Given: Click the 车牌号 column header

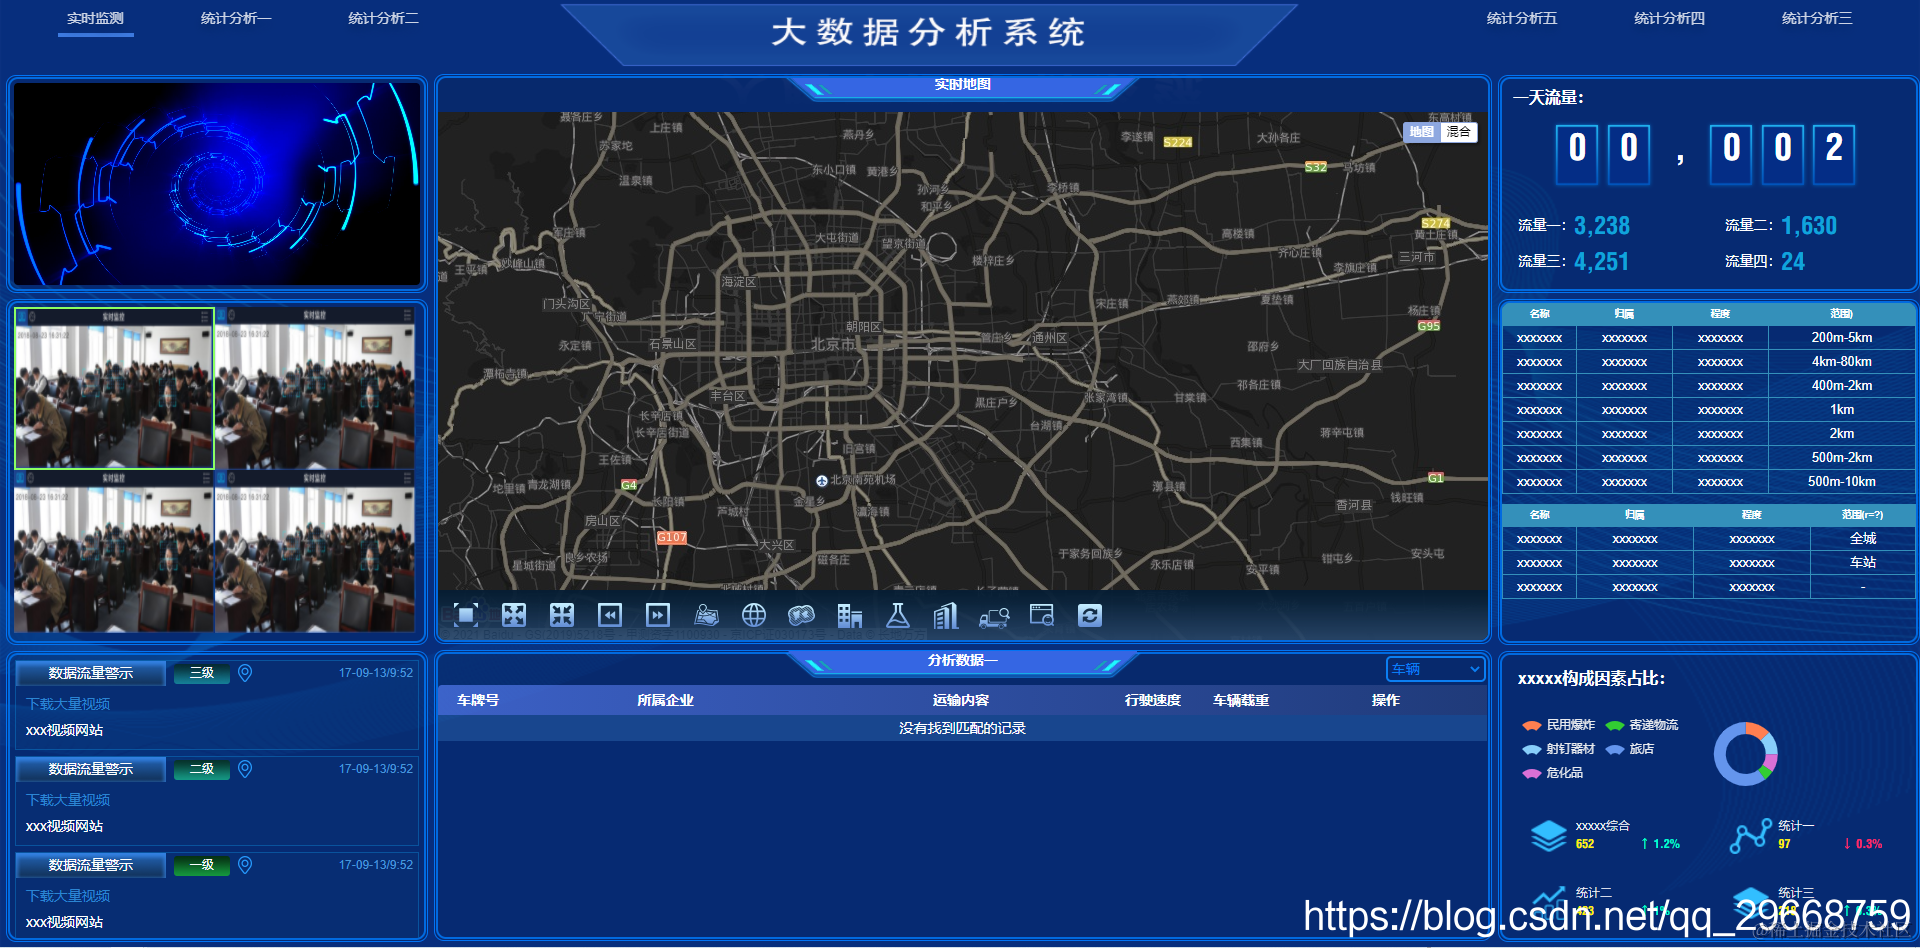Looking at the screenshot, I should (x=478, y=700).
